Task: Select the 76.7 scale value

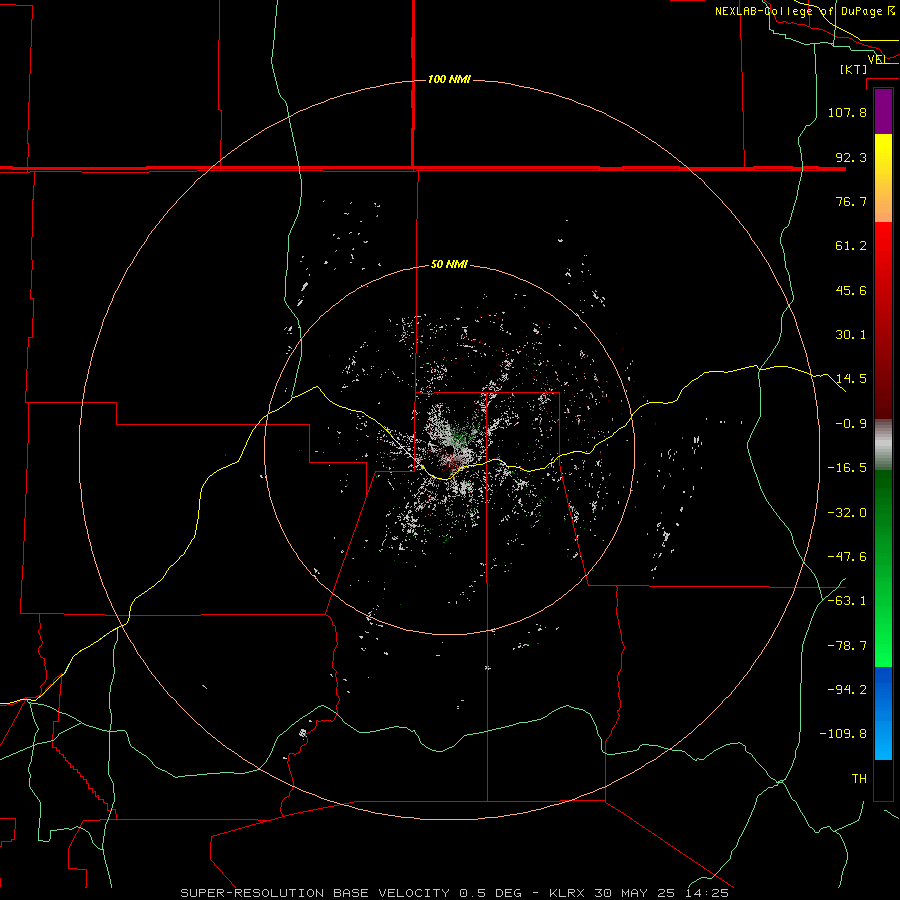Action: click(851, 201)
